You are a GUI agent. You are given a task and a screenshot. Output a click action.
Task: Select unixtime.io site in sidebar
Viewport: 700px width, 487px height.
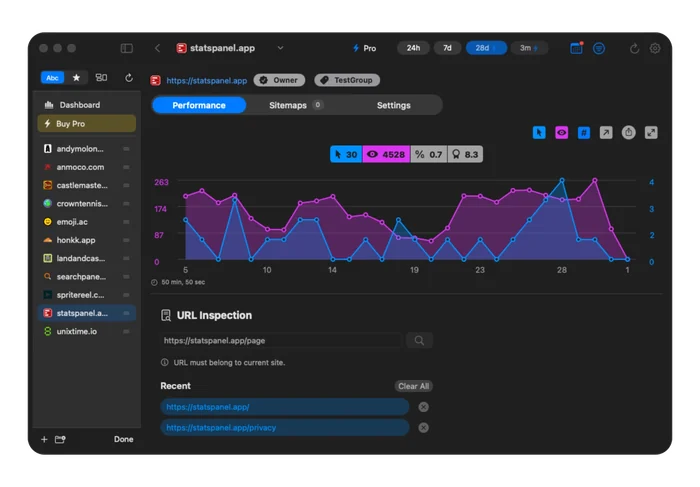pos(87,332)
